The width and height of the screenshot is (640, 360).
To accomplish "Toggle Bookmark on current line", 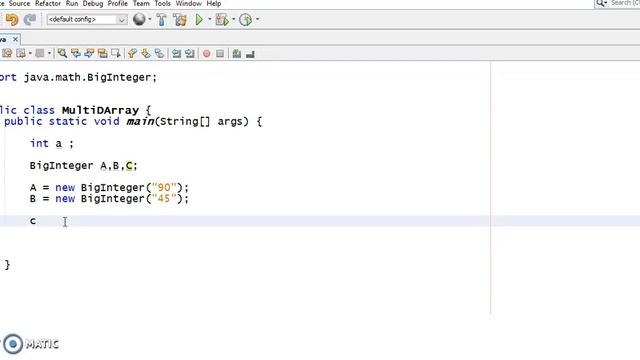I will (x=159, y=53).
